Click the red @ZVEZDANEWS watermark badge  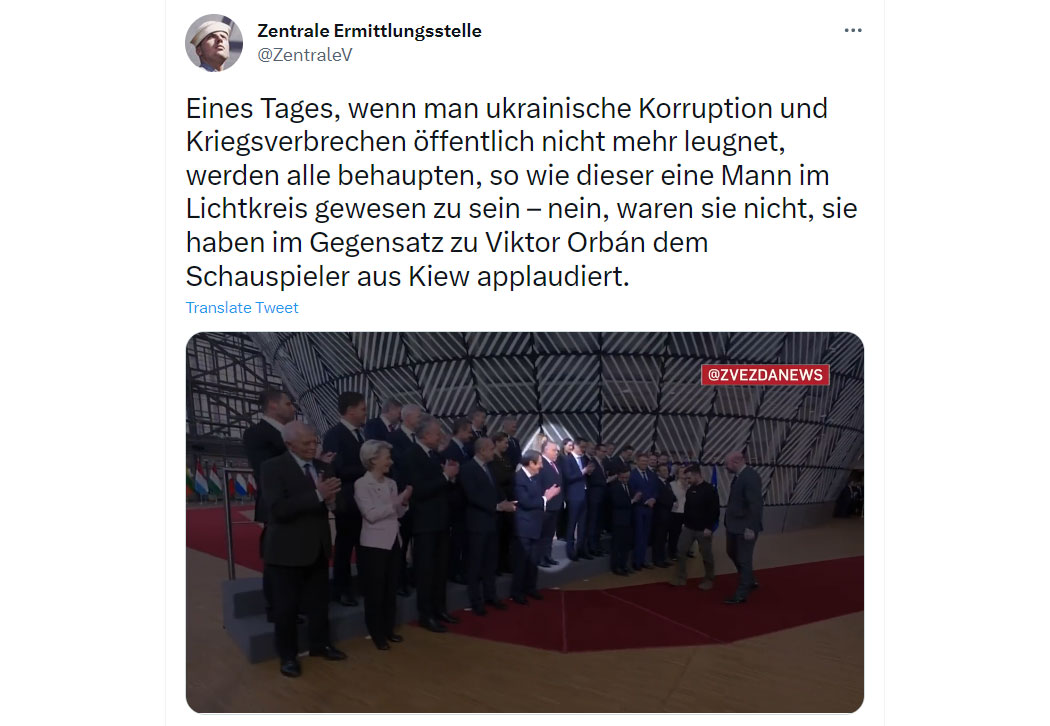pos(765,375)
